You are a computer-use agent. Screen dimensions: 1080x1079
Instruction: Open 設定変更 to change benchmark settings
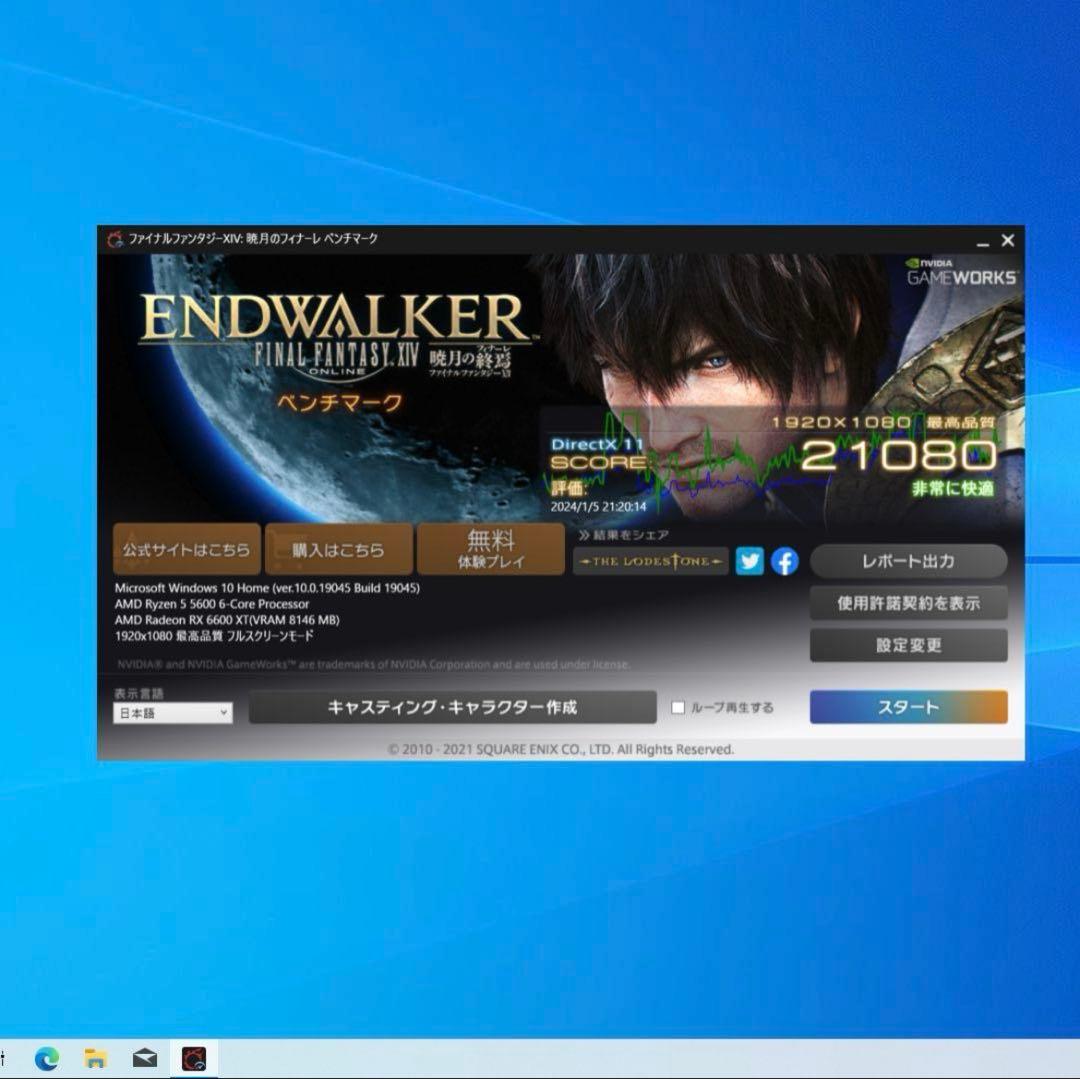pyautogui.click(x=908, y=645)
